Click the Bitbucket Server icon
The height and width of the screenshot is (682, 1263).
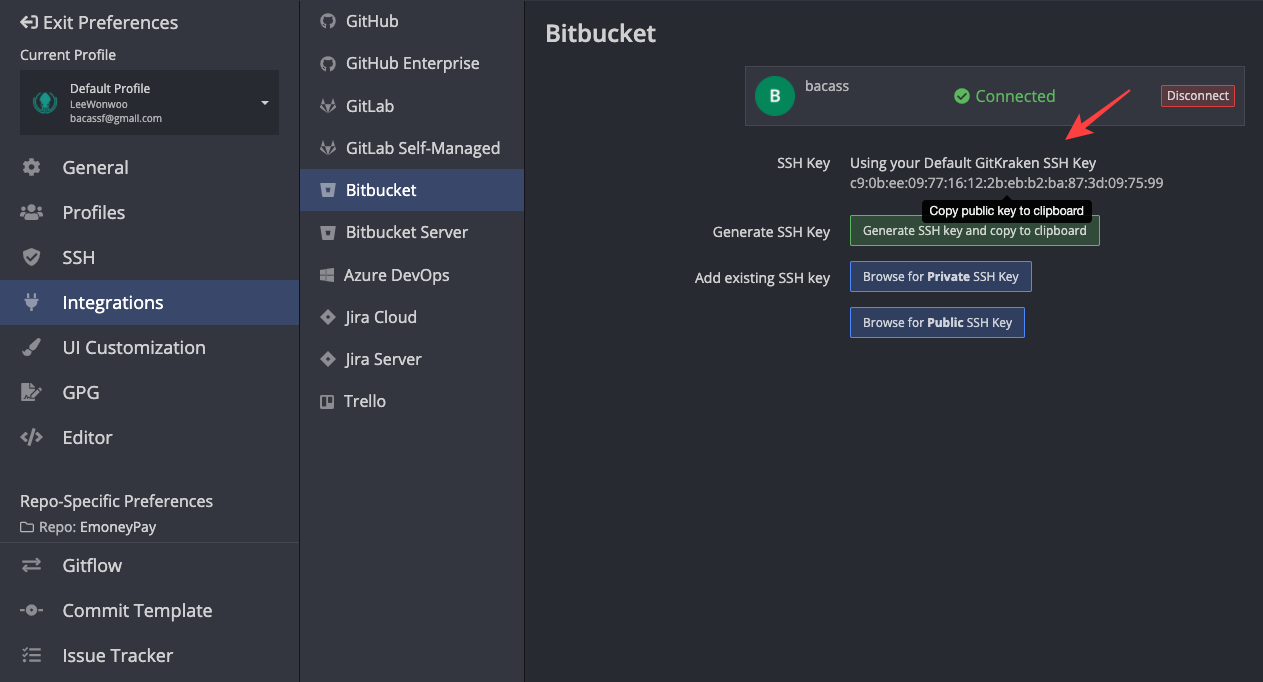pyautogui.click(x=327, y=232)
